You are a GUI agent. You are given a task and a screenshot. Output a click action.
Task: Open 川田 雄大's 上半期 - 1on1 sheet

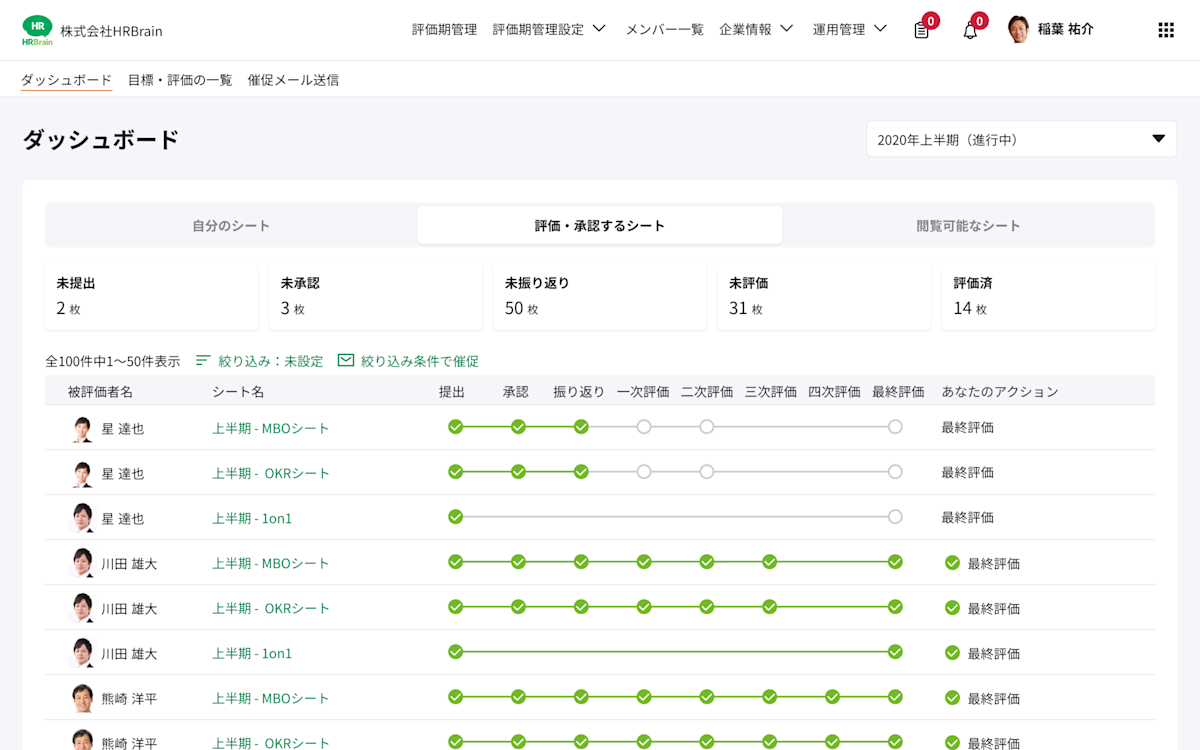[252, 653]
